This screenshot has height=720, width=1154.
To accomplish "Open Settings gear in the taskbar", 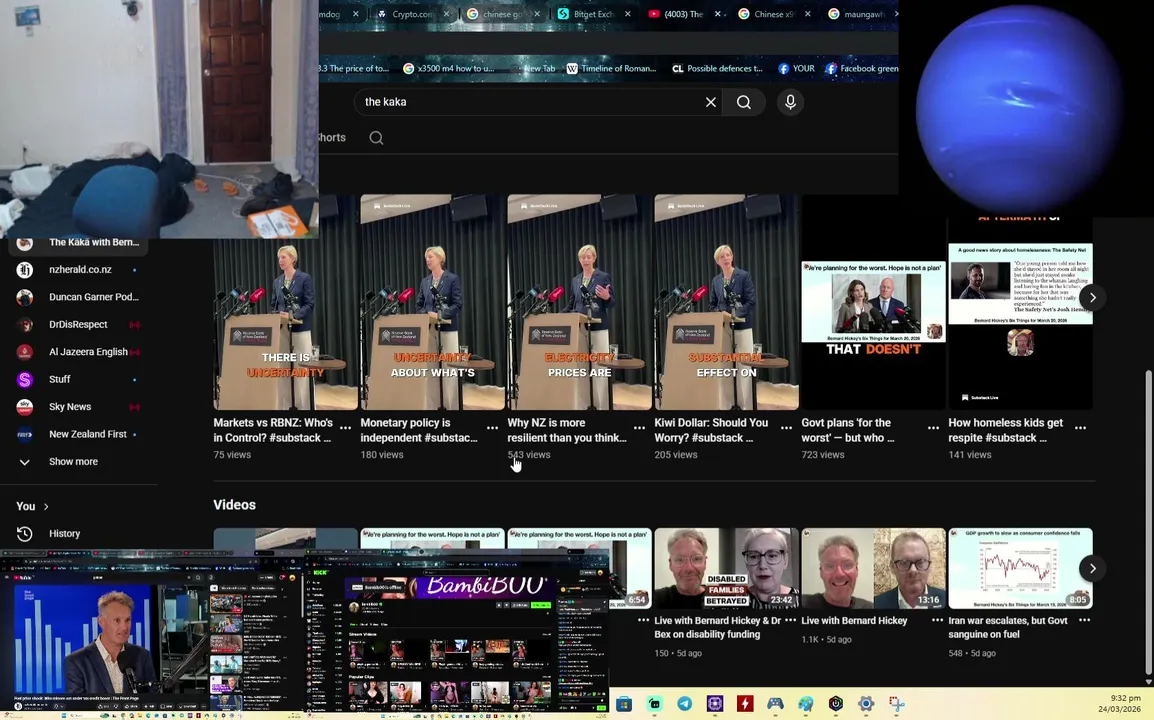I will (x=866, y=704).
